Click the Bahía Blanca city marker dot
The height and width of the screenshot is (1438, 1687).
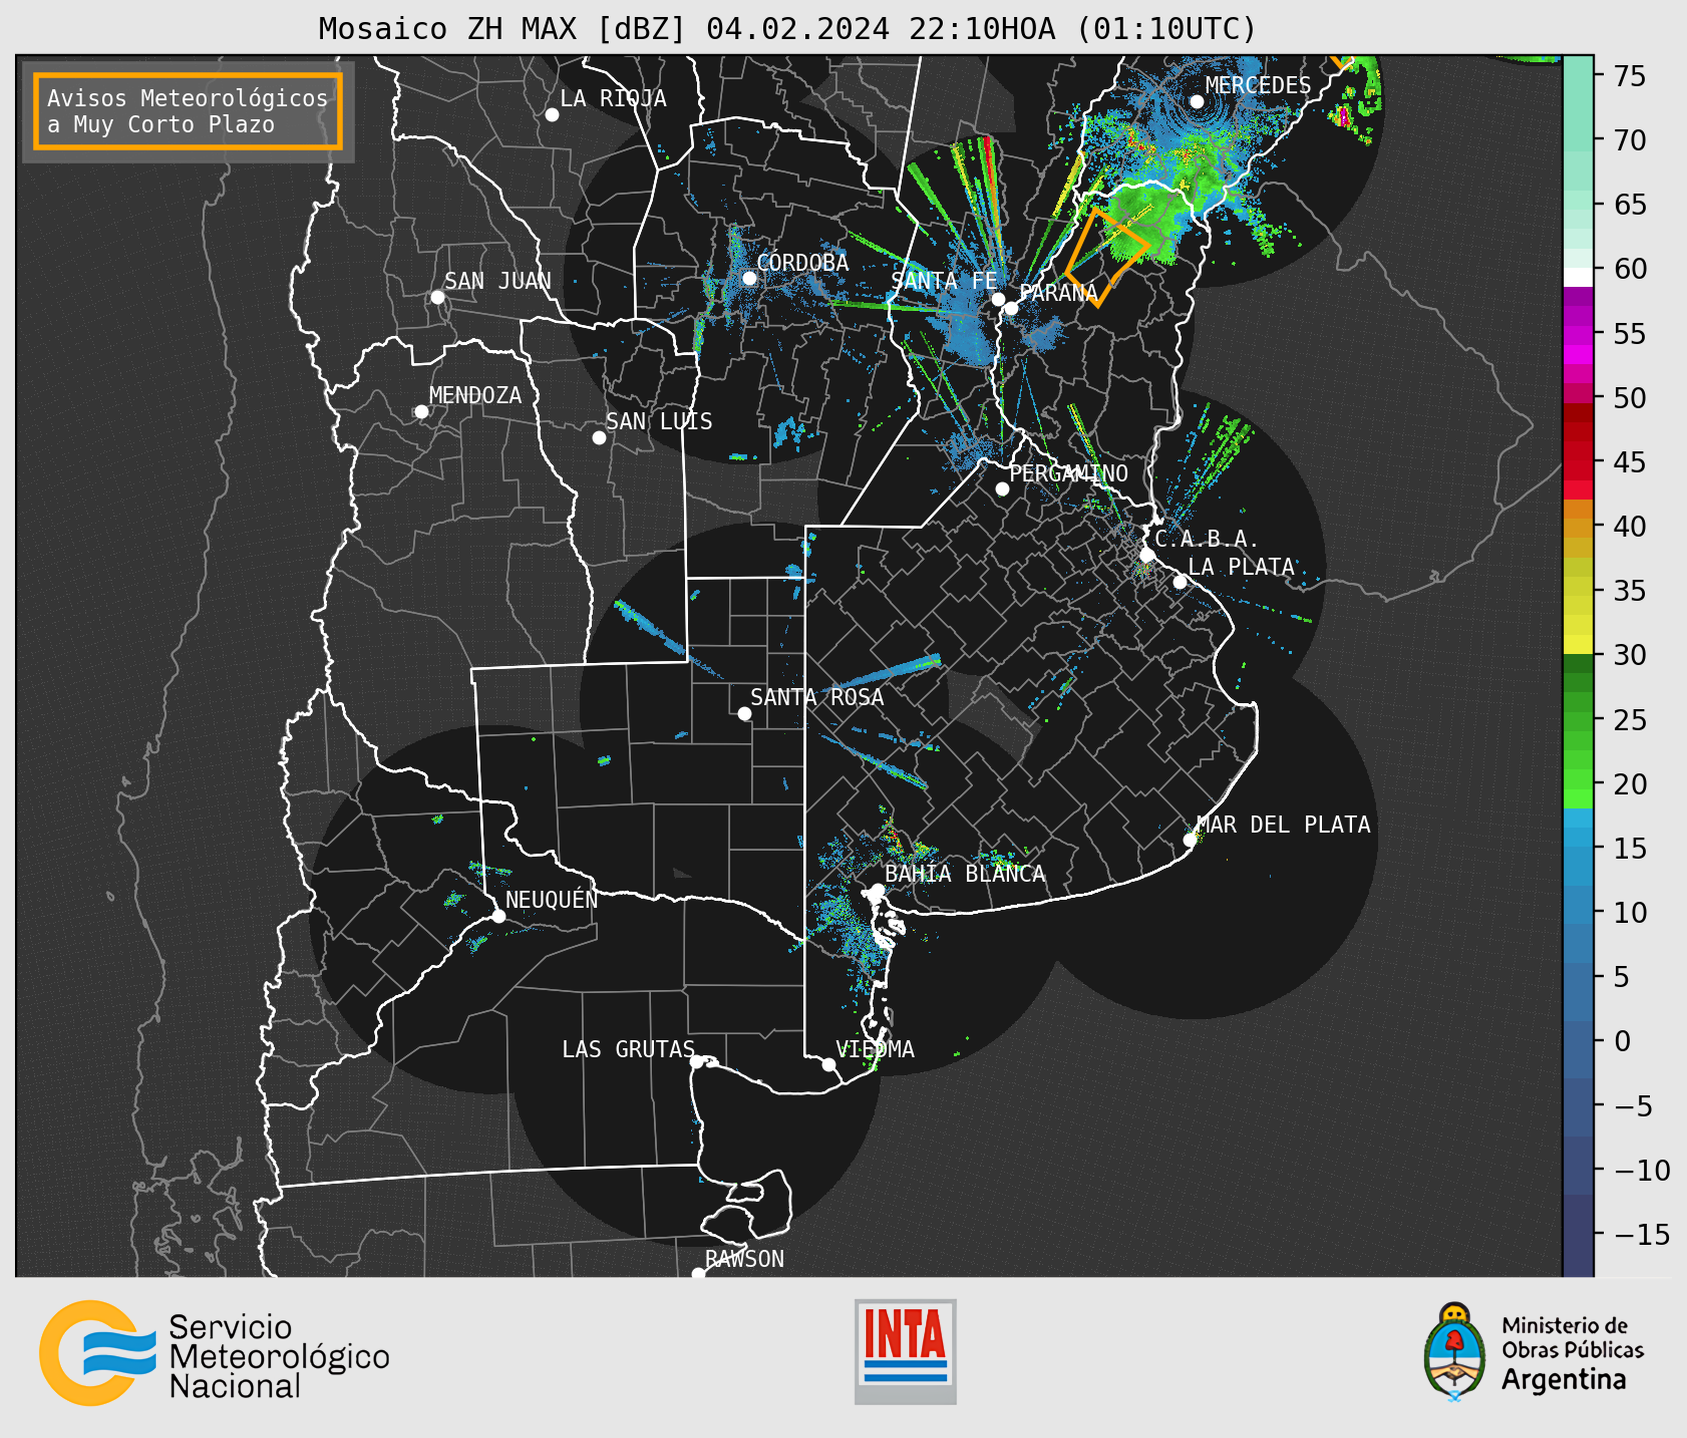click(x=877, y=890)
